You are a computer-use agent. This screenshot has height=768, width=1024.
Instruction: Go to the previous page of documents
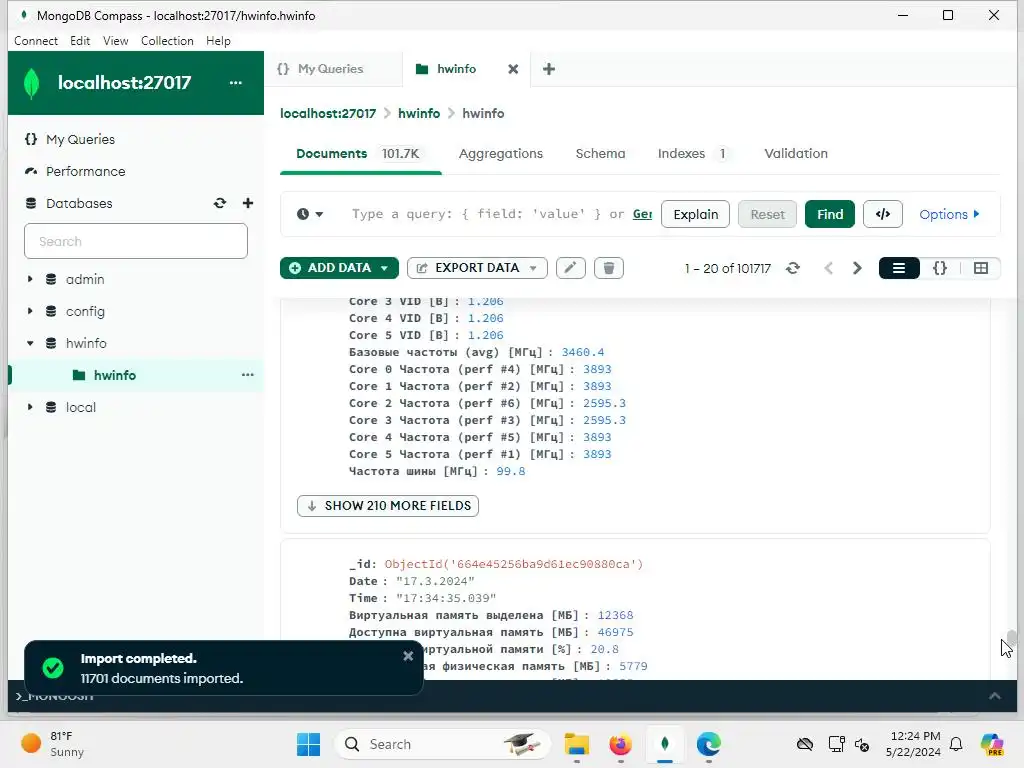click(x=828, y=268)
